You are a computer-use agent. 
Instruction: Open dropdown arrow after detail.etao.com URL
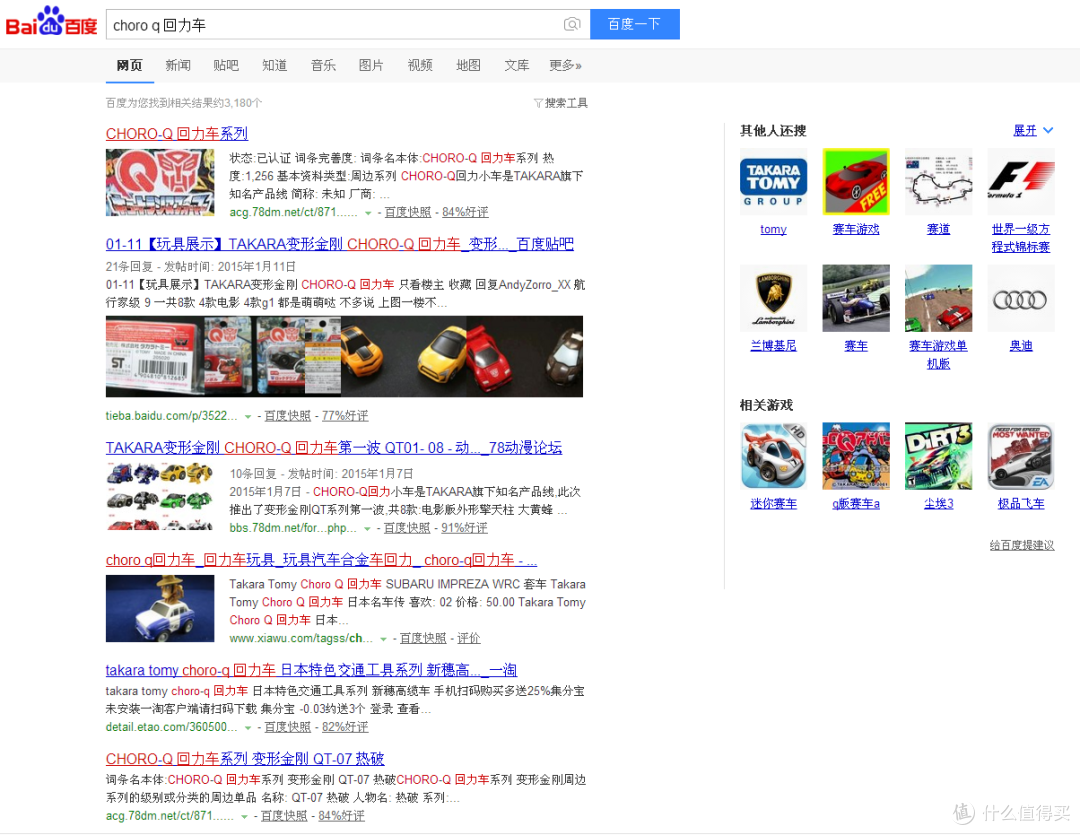[x=248, y=728]
